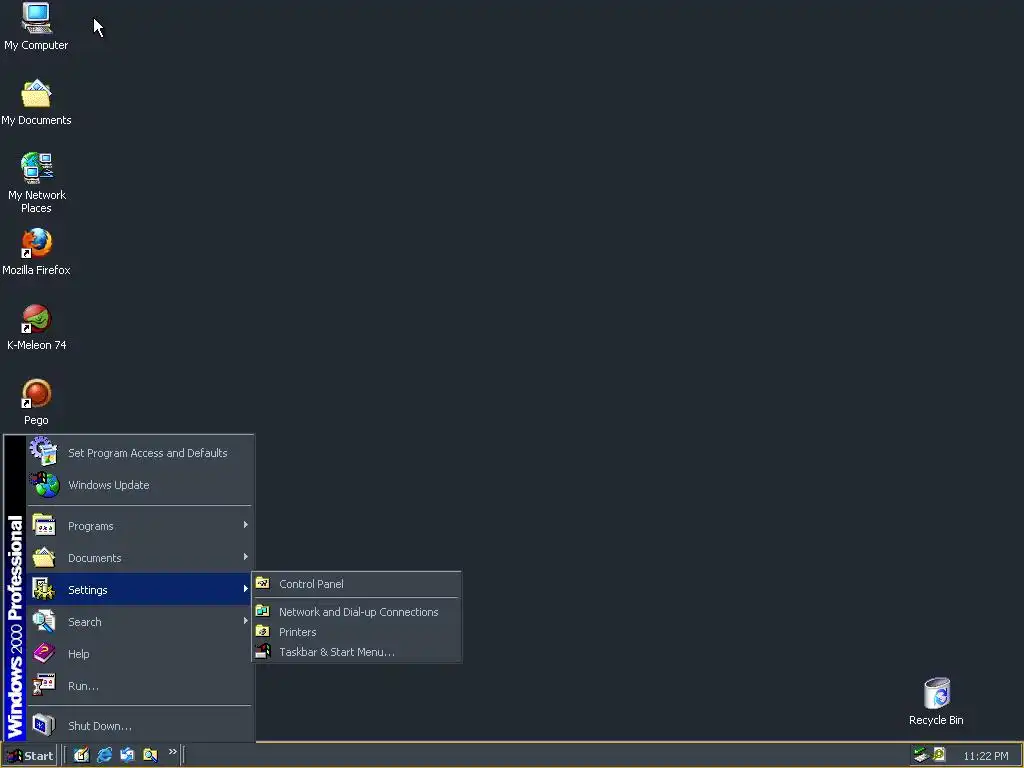Screen dimensions: 1024x768
Task: Open Help from the Start menu
Action: coord(139,654)
